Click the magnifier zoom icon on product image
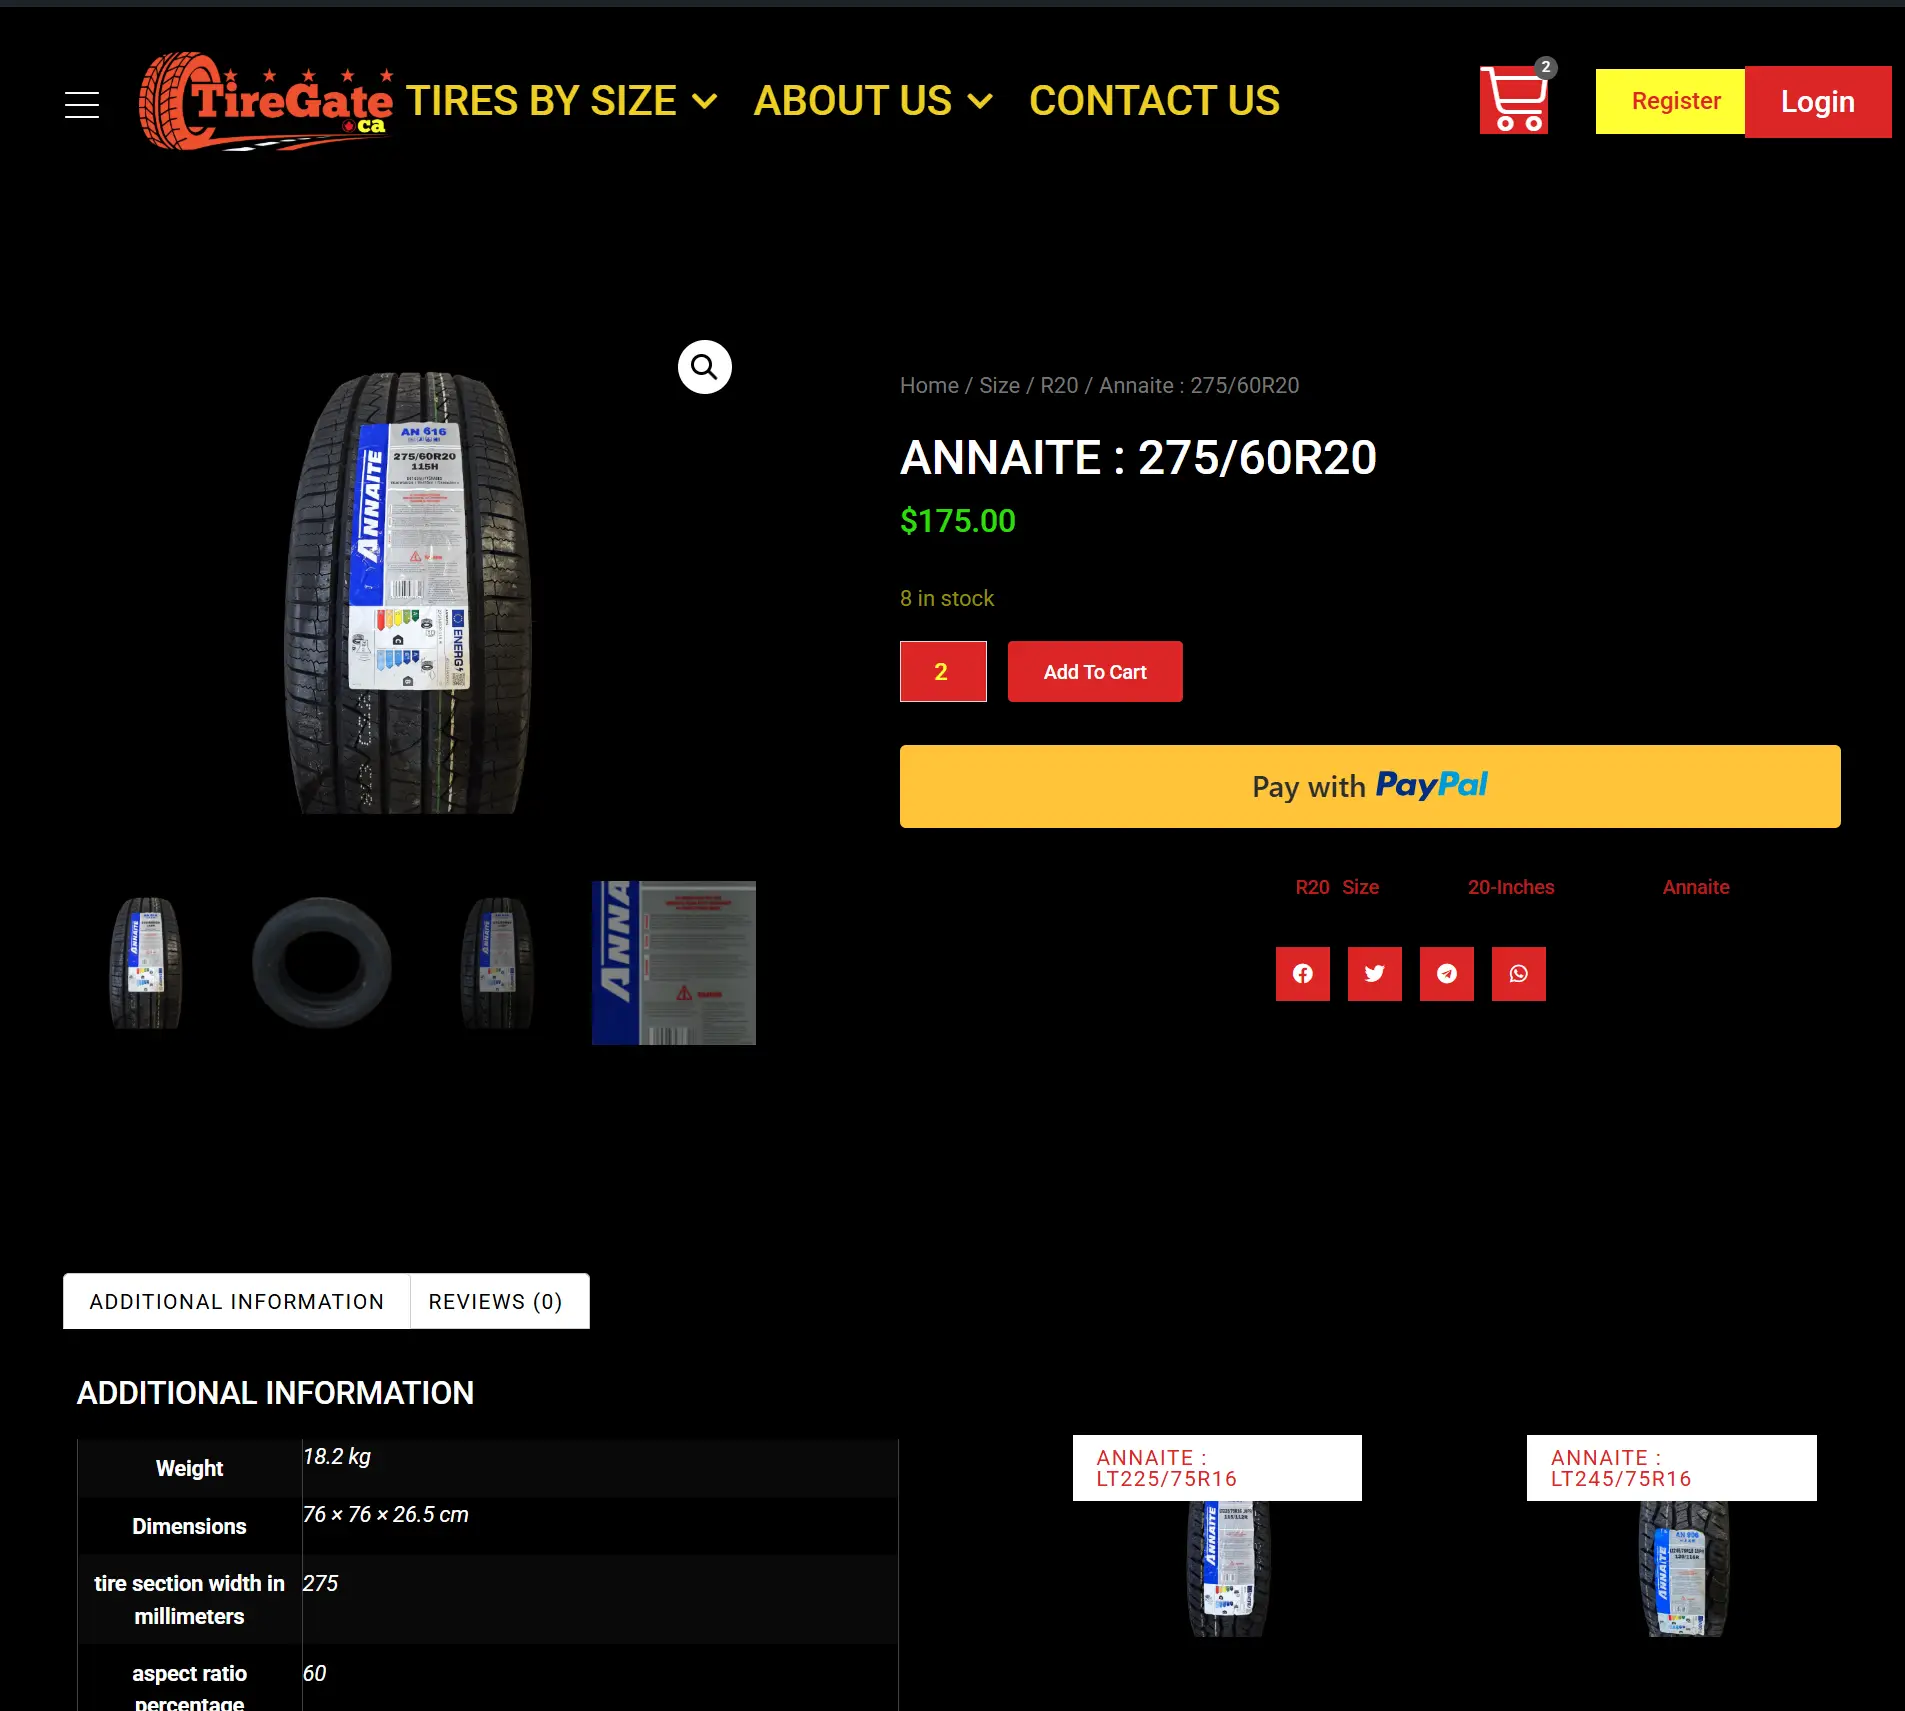The width and height of the screenshot is (1905, 1711). click(704, 368)
